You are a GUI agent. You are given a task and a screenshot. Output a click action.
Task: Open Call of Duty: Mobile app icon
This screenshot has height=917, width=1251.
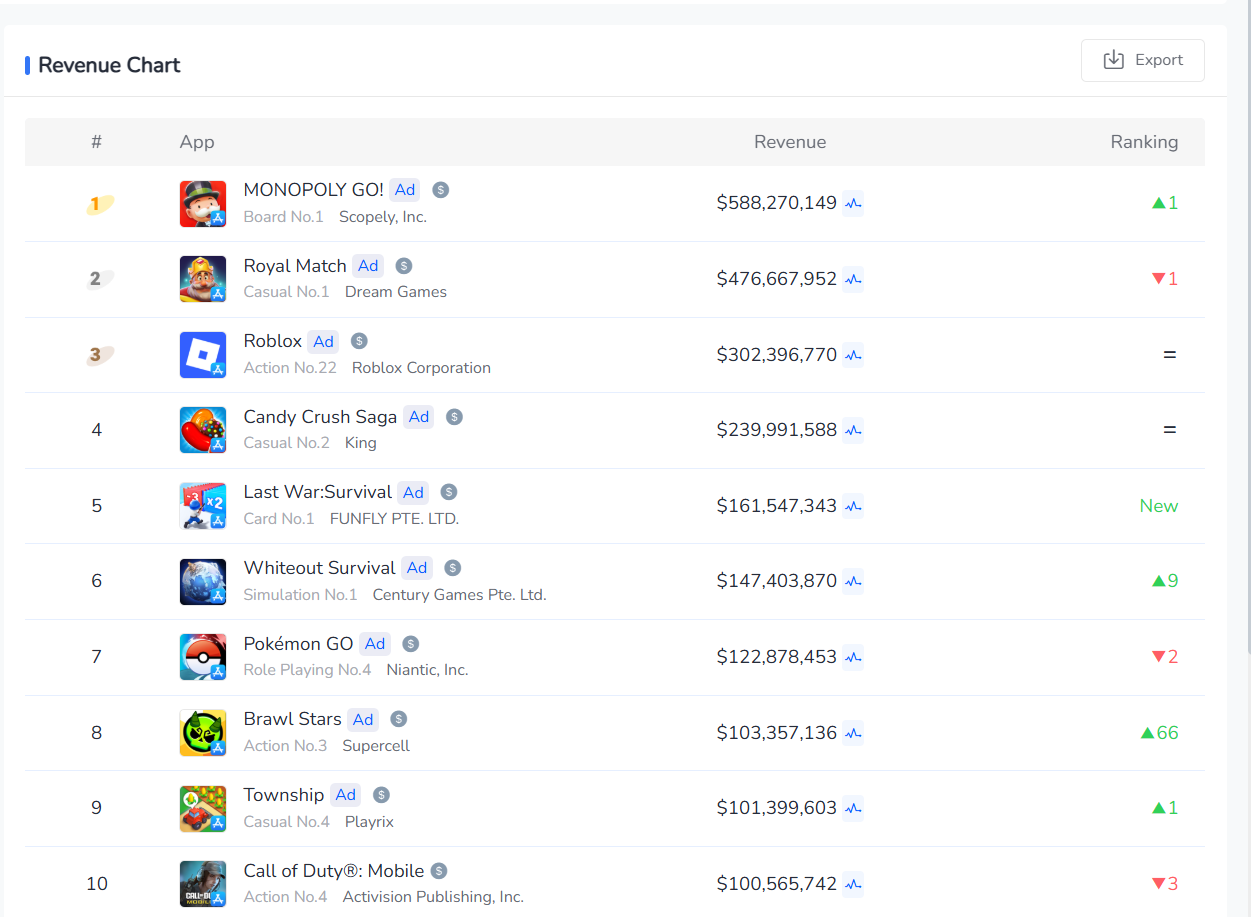tap(203, 884)
